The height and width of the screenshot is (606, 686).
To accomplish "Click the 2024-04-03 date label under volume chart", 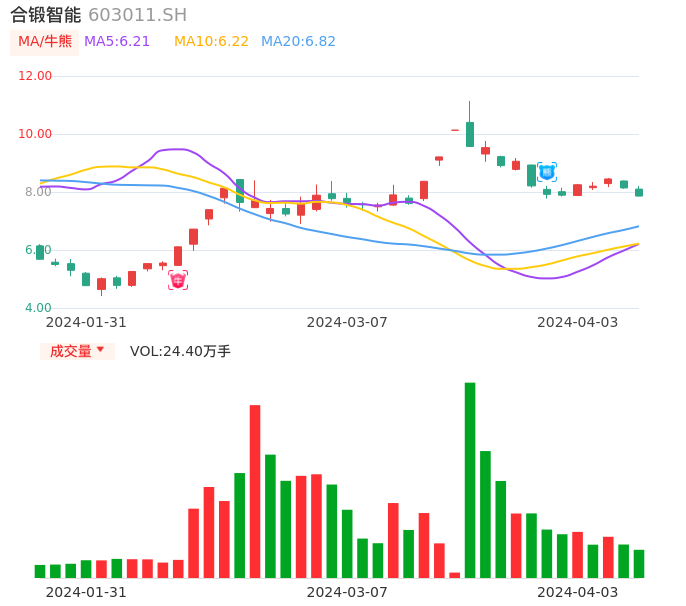I will click(577, 592).
